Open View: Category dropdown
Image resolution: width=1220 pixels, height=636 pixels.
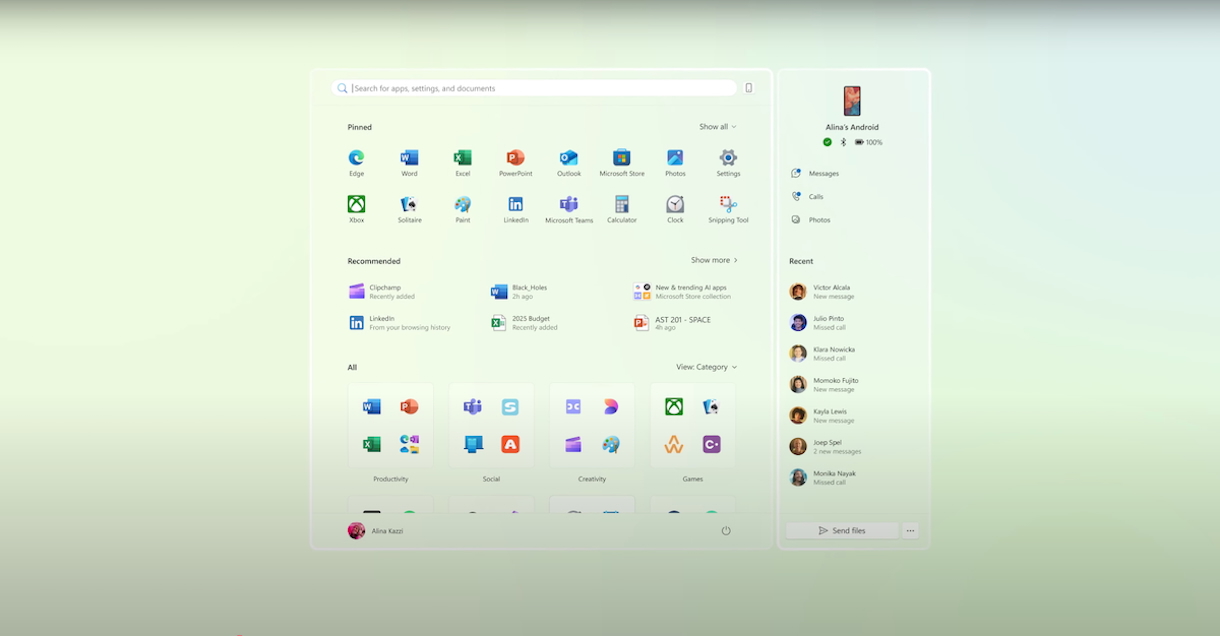[706, 367]
